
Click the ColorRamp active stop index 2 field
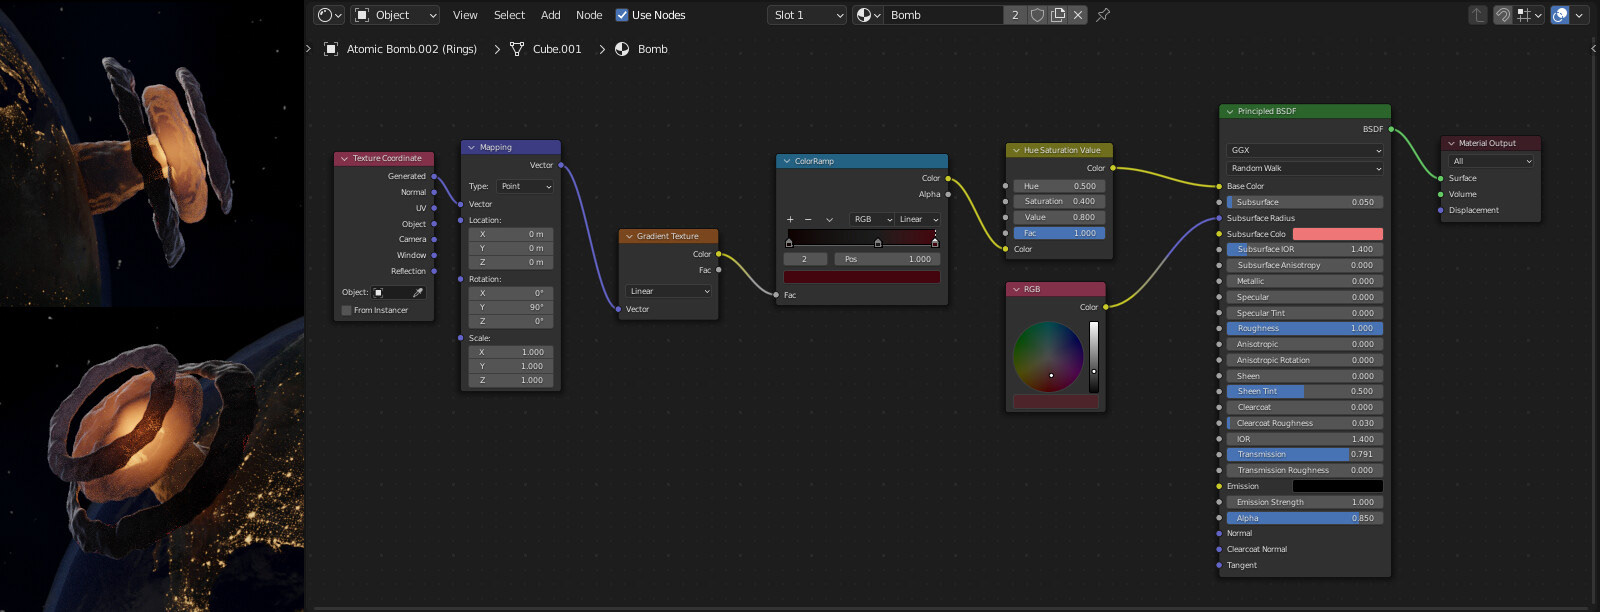pyautogui.click(x=805, y=259)
